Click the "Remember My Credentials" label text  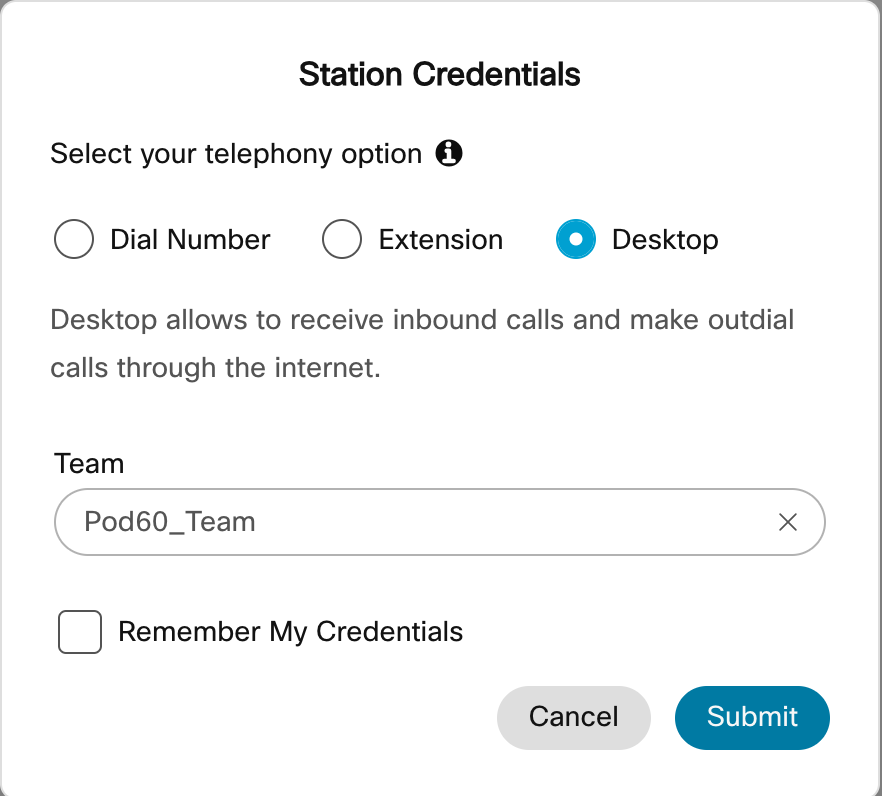point(290,632)
